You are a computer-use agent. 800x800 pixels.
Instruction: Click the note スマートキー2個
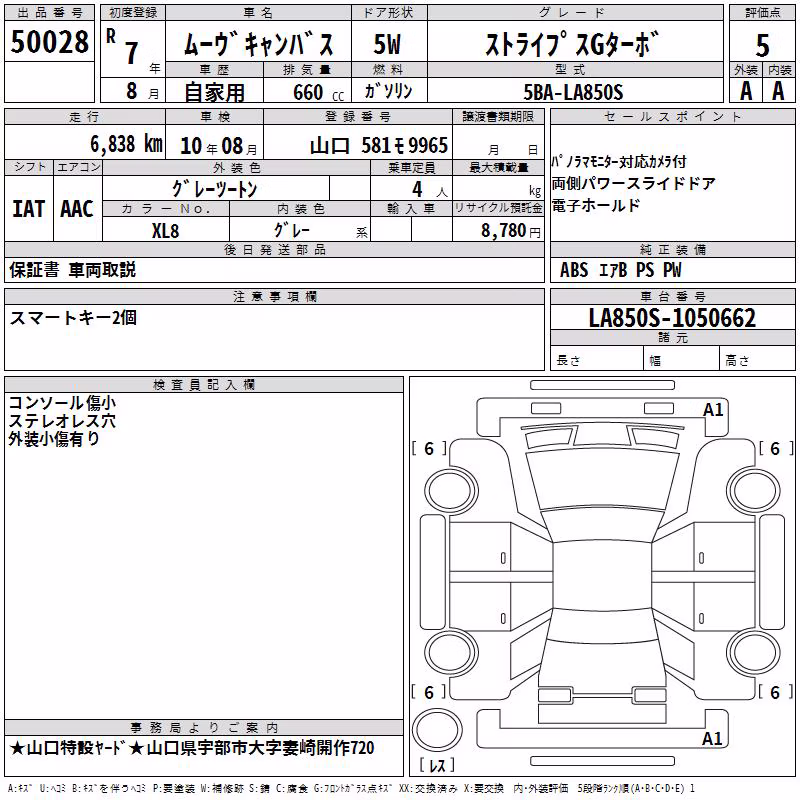(73, 318)
